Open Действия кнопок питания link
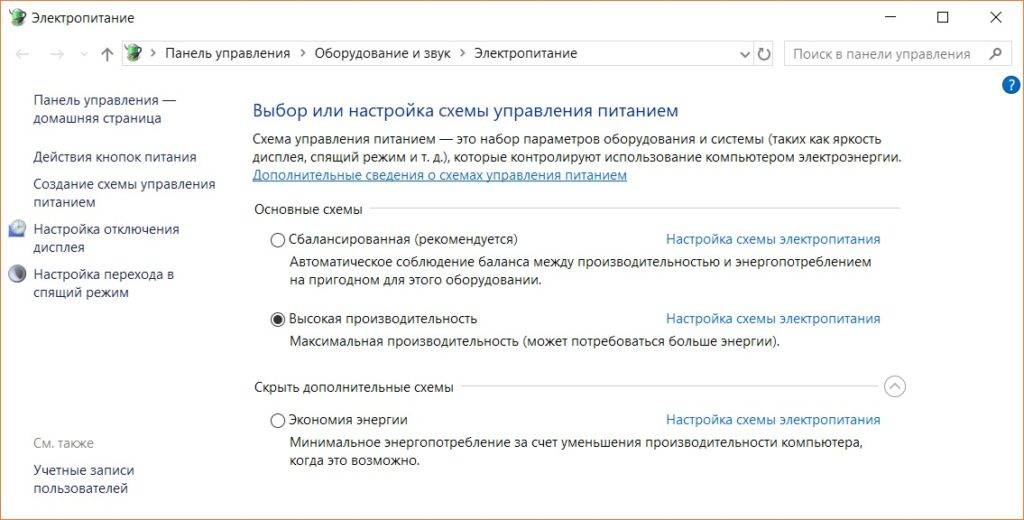 [x=115, y=157]
